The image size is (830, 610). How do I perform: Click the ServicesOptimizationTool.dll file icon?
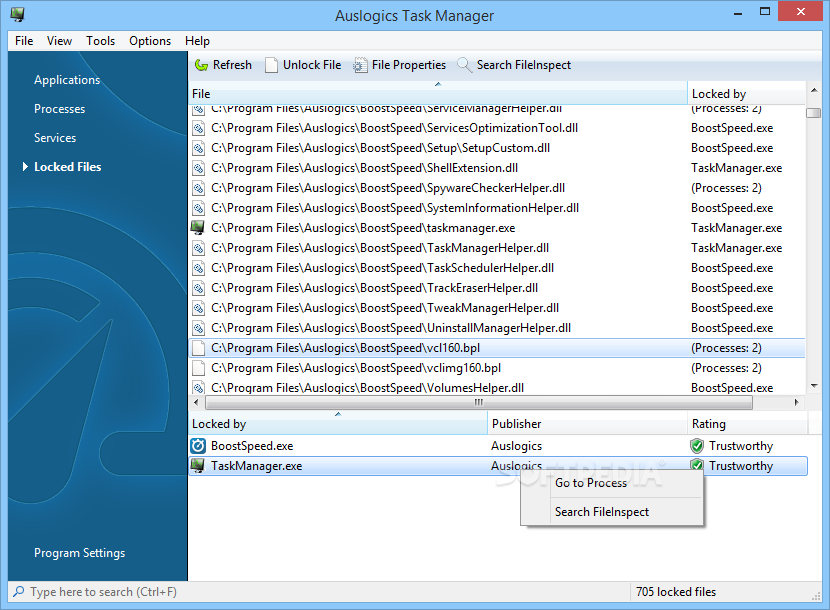pos(199,128)
